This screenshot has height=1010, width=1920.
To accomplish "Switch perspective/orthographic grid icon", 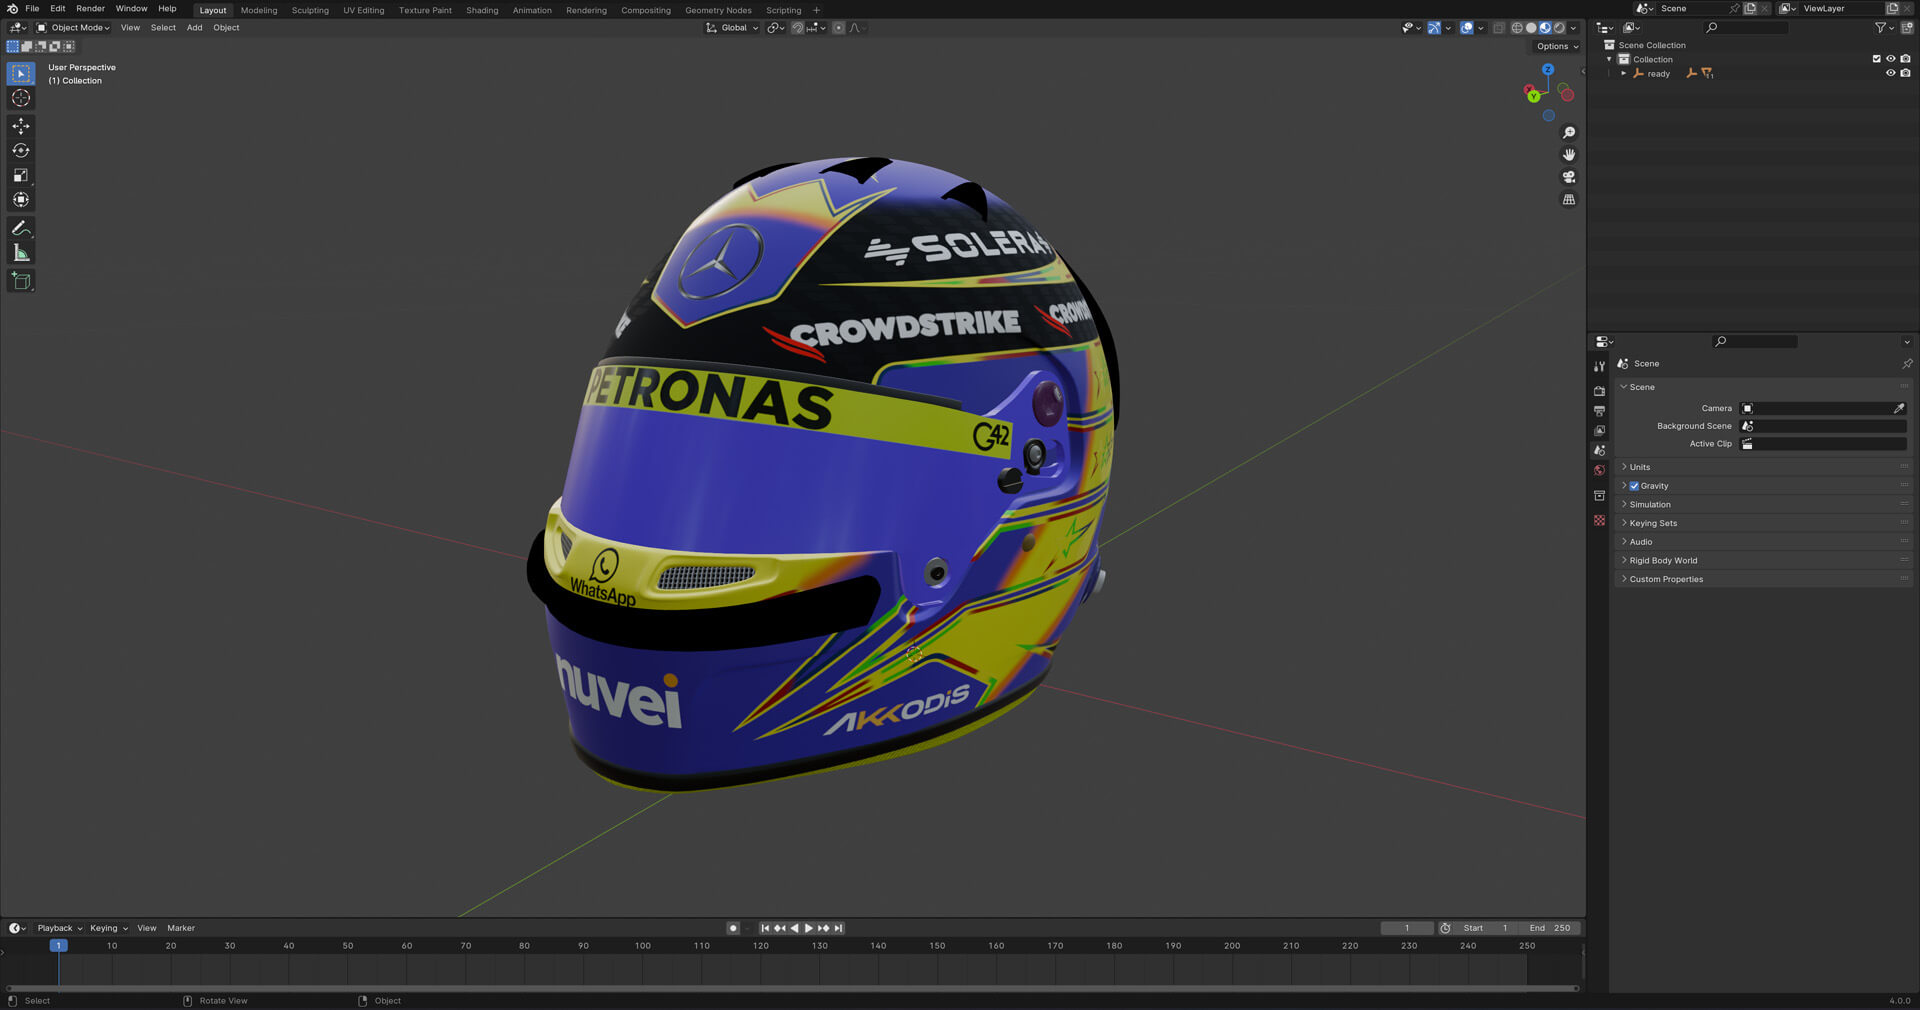I will click(1569, 199).
